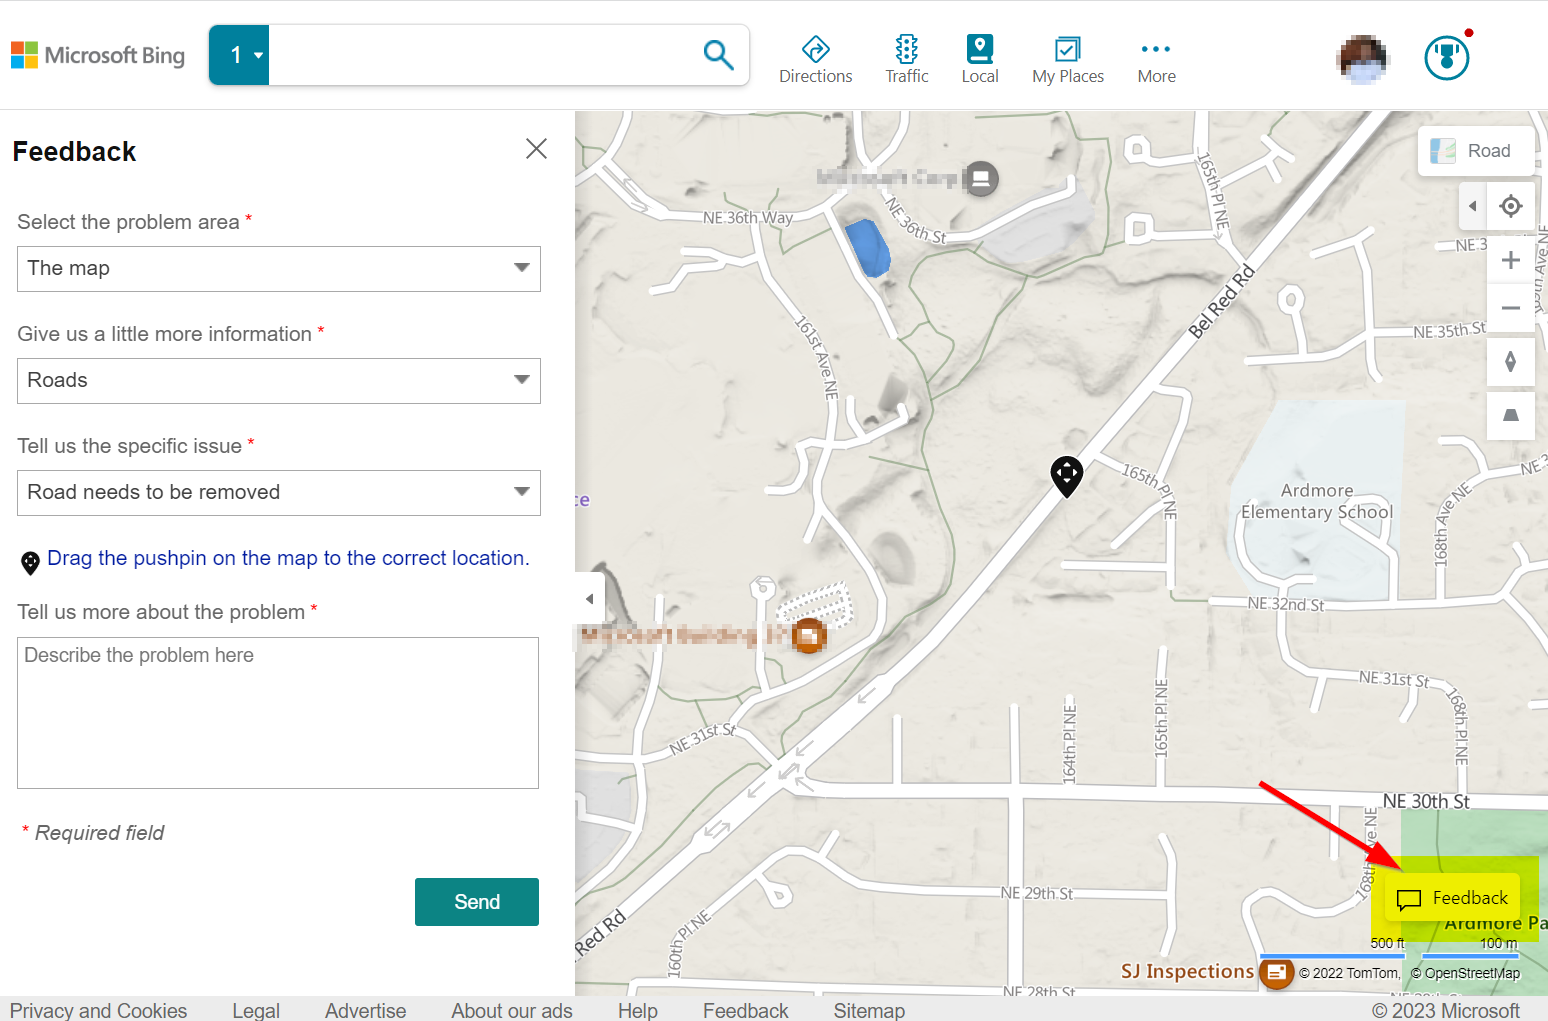
Task: Open the Sitemap footer link
Action: tap(870, 1010)
